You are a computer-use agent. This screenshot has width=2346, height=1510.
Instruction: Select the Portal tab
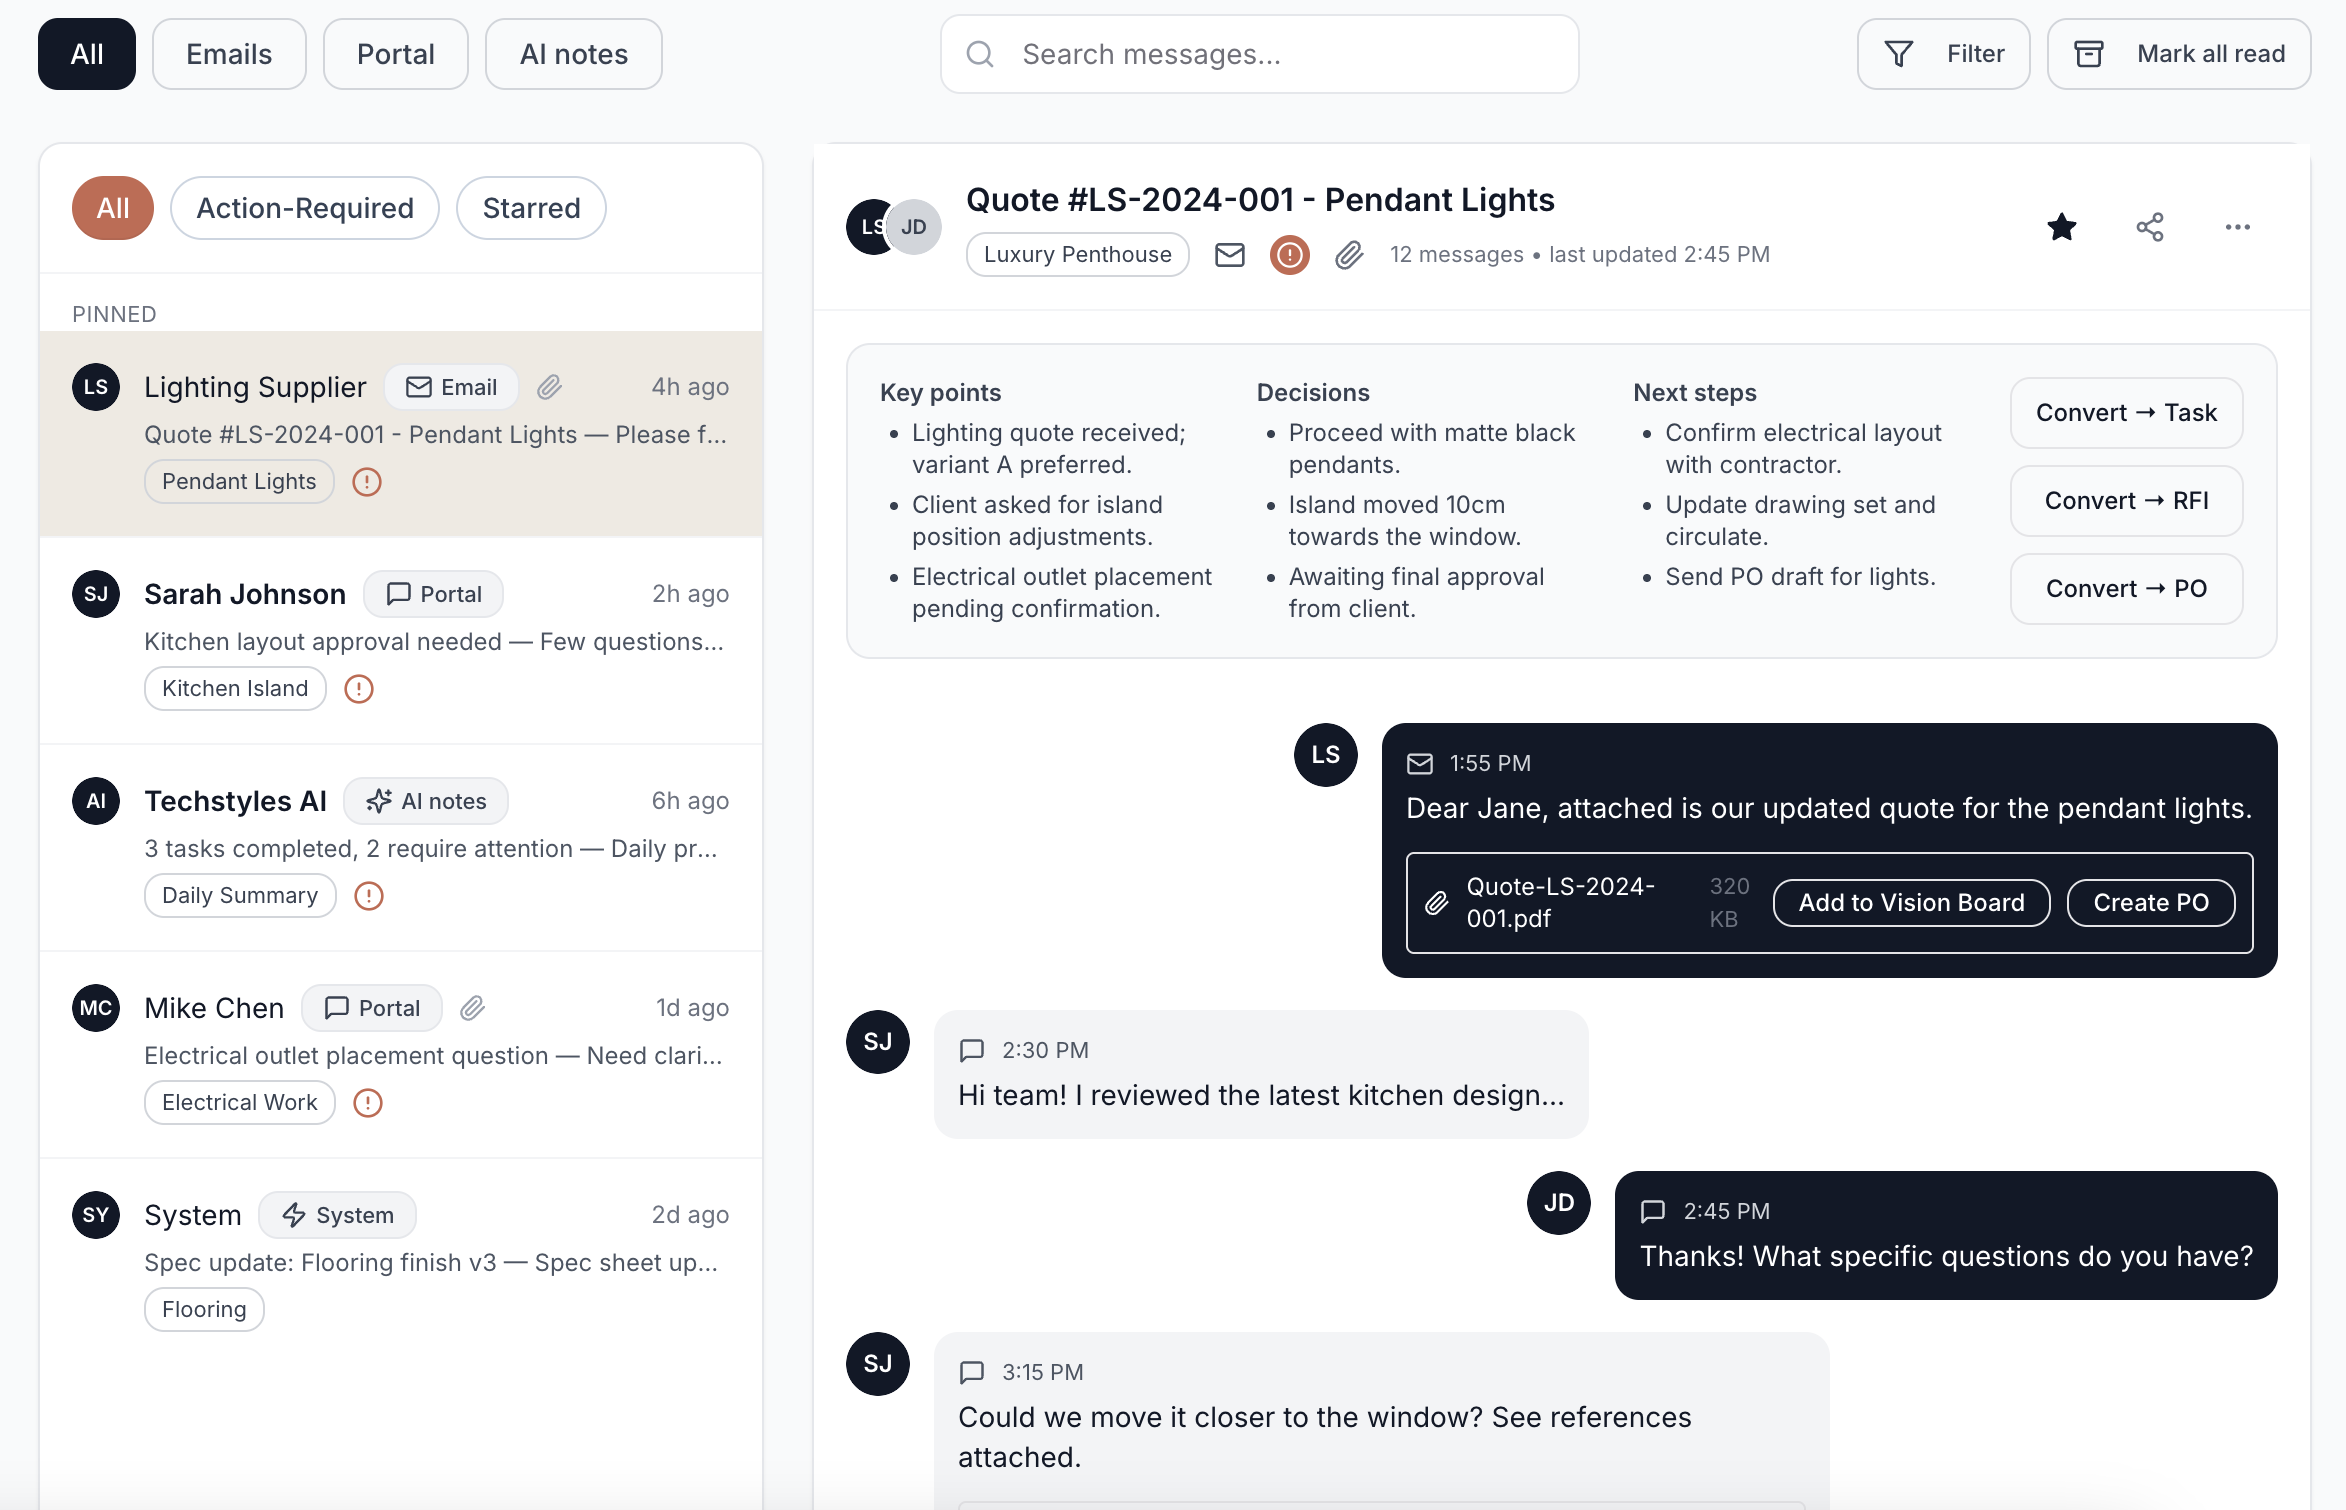(x=395, y=53)
